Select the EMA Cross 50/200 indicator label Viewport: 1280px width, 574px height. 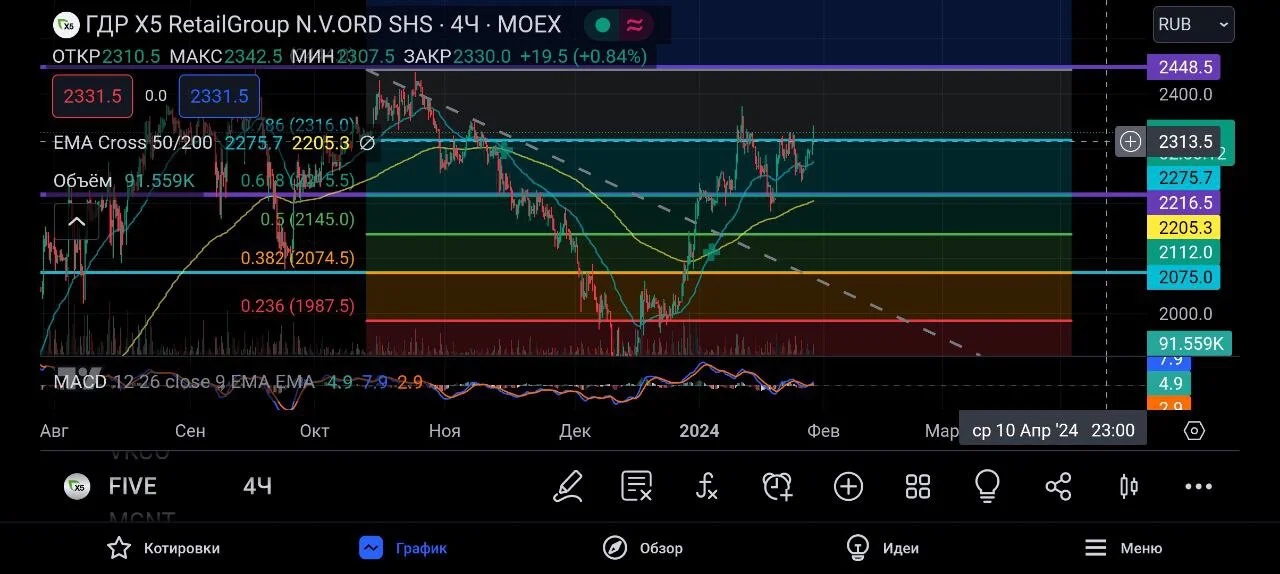pyautogui.click(x=133, y=143)
